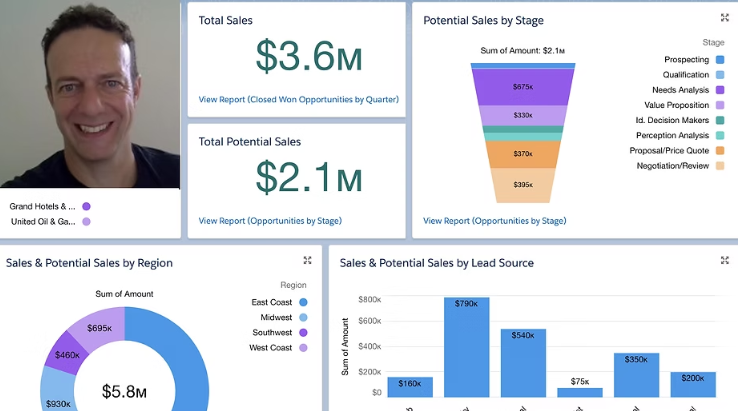The height and width of the screenshot is (411, 738).
Task: Click the $3.6M Total Sales value
Action: (309, 56)
